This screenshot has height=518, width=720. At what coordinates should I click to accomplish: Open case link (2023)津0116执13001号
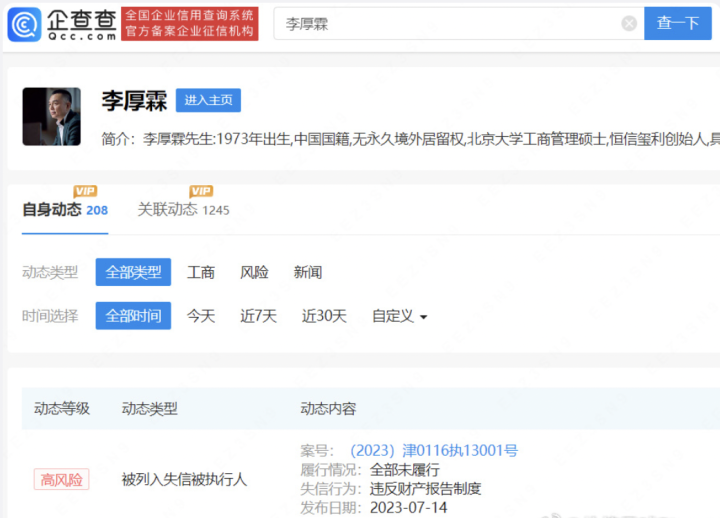[x=433, y=451]
